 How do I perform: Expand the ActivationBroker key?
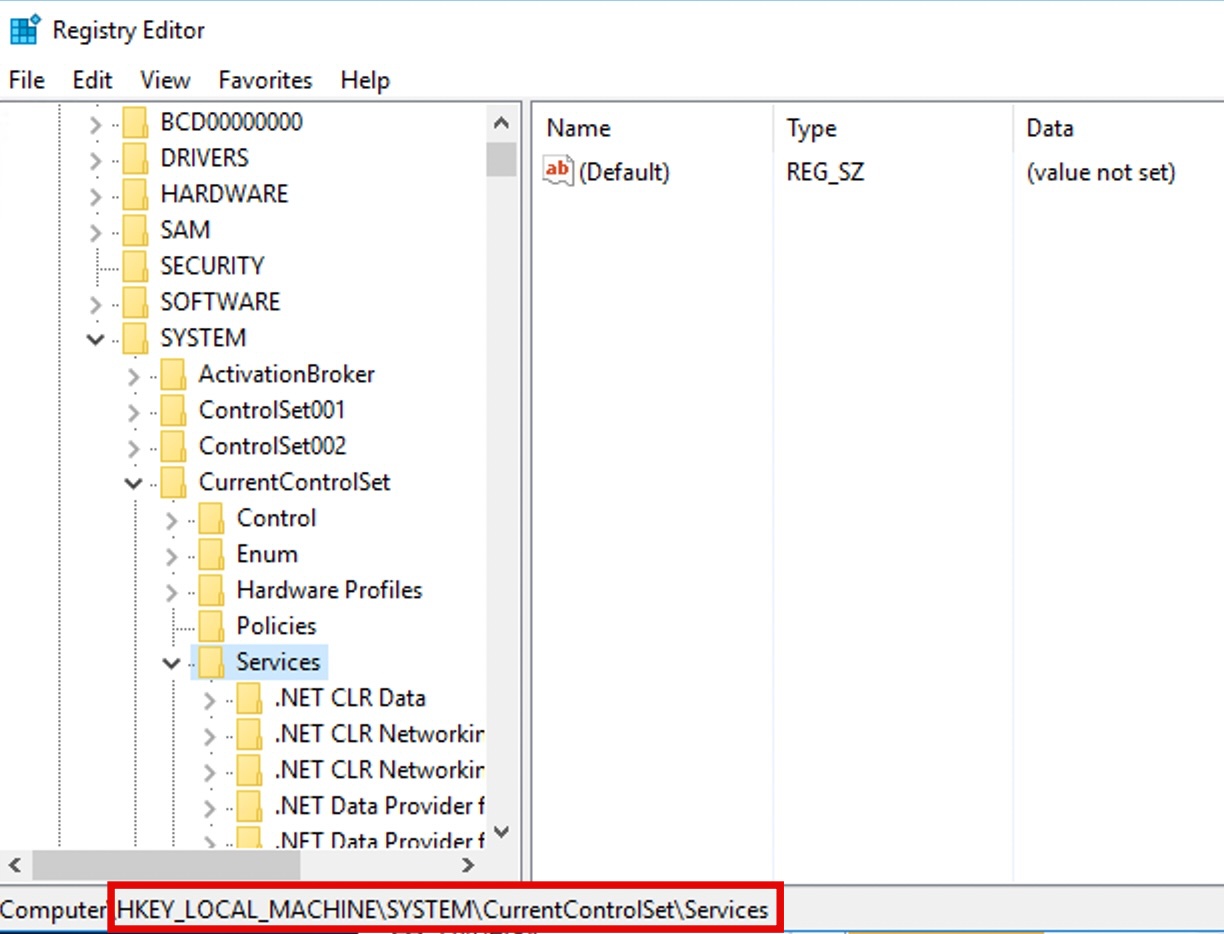coord(133,377)
